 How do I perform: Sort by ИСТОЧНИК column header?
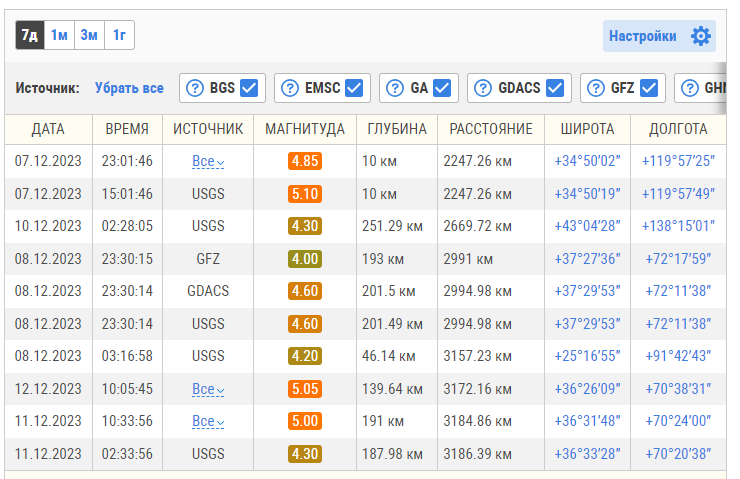(x=208, y=129)
